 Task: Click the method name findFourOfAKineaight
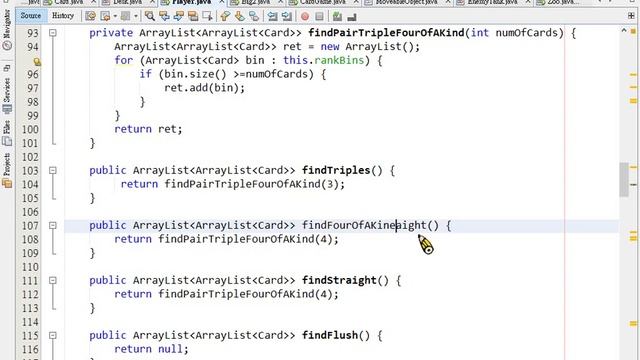coord(364,225)
